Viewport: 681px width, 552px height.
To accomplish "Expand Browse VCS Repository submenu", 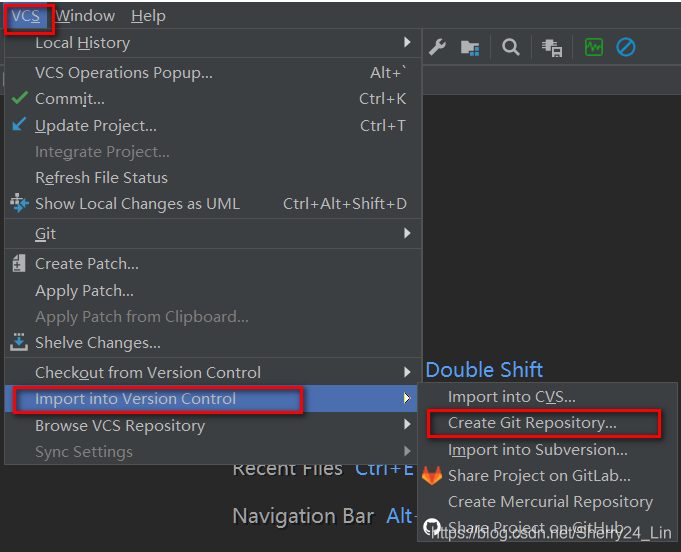I will pos(211,426).
